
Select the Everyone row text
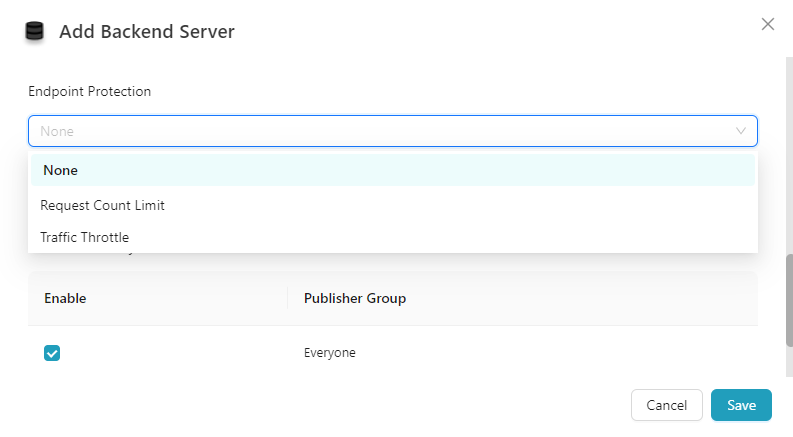(x=330, y=353)
